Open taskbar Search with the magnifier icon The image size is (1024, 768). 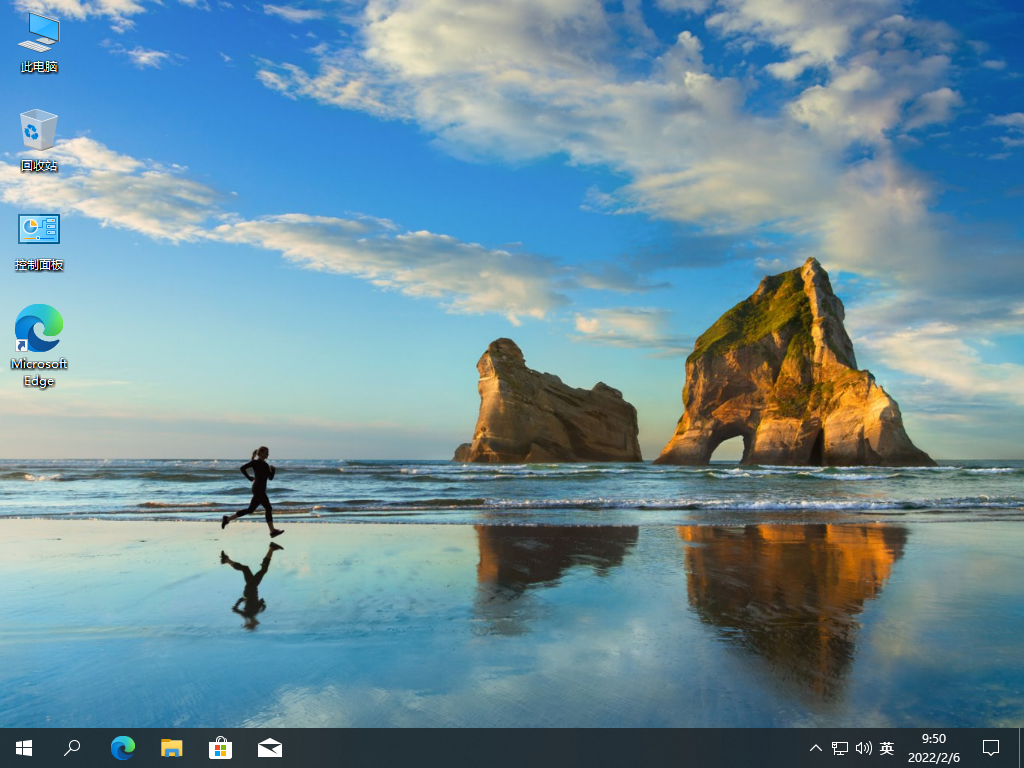click(72, 747)
